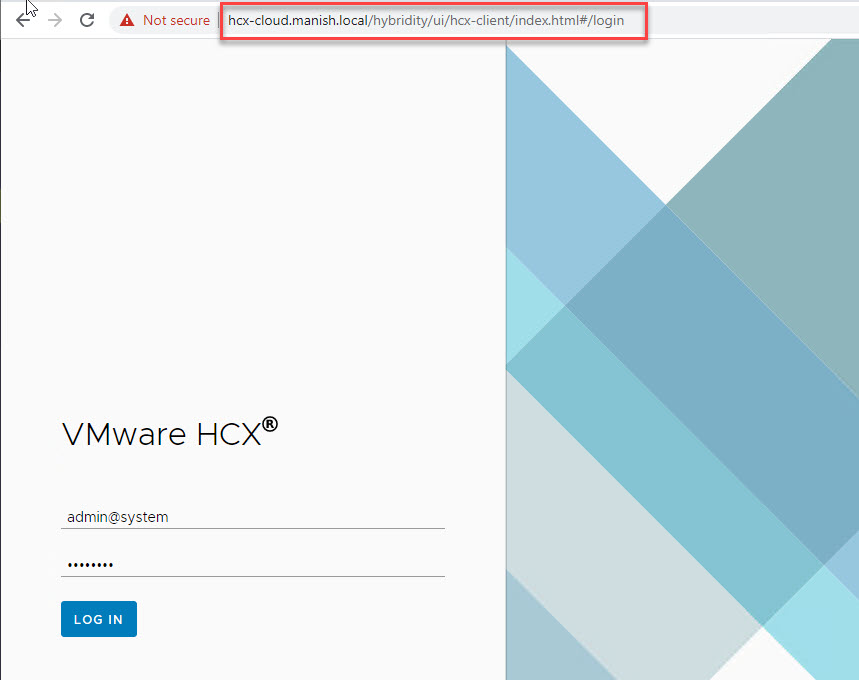Click the LOG IN button

pos(99,619)
